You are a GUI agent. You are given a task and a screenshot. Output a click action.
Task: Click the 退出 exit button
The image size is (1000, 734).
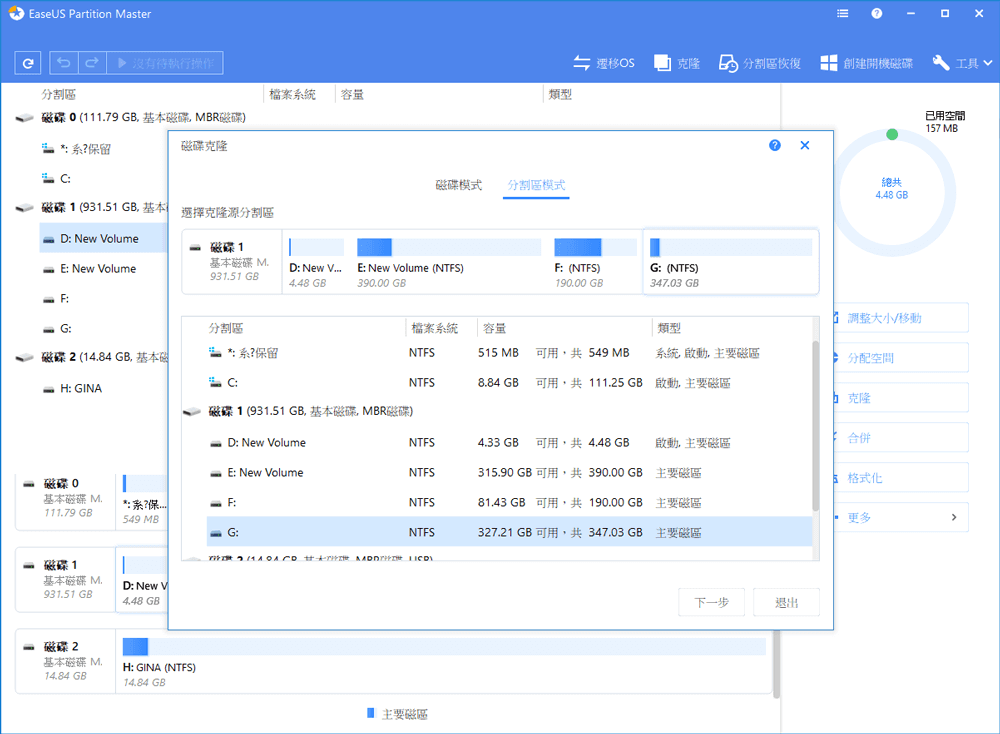click(x=786, y=603)
